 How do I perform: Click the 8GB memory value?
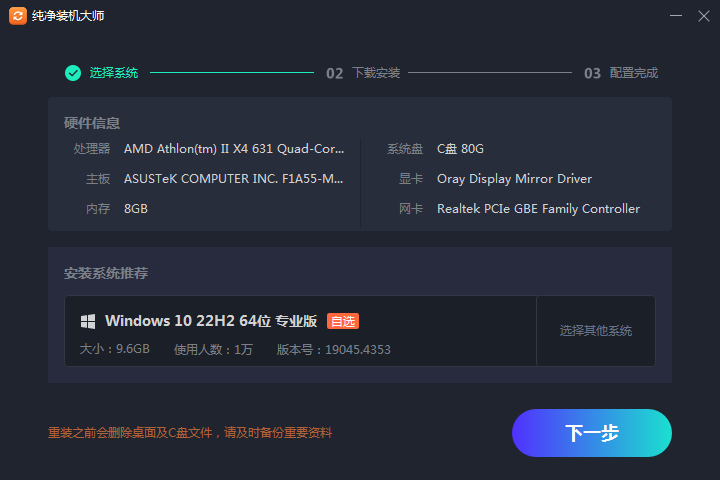point(136,209)
